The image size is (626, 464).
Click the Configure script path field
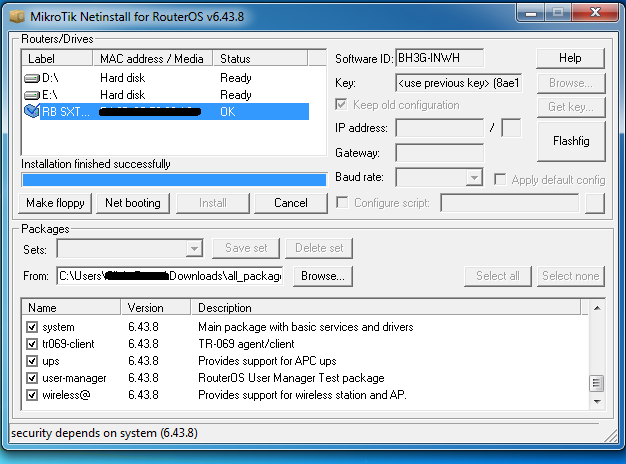click(510, 203)
